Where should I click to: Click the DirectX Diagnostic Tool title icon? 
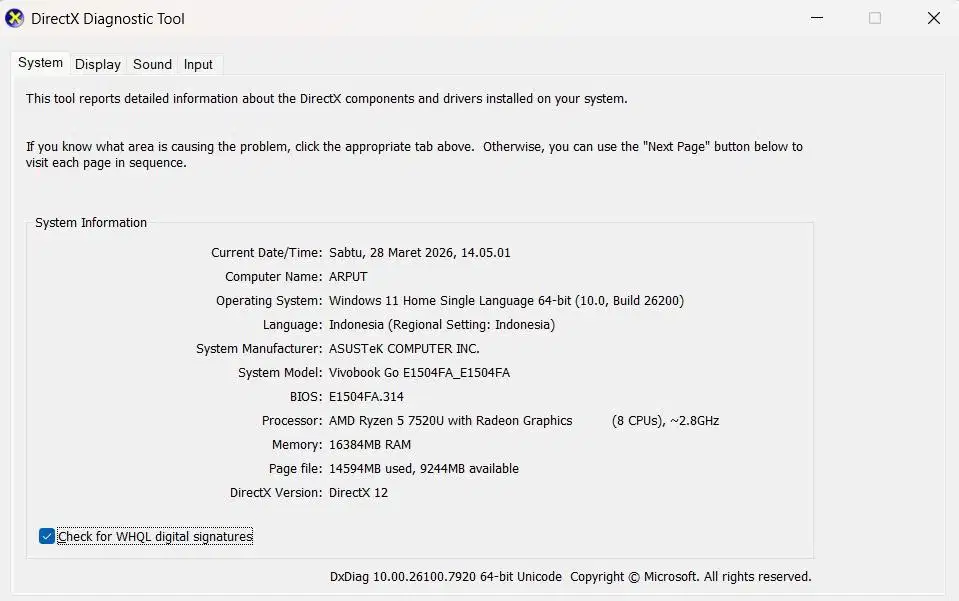[x=14, y=18]
